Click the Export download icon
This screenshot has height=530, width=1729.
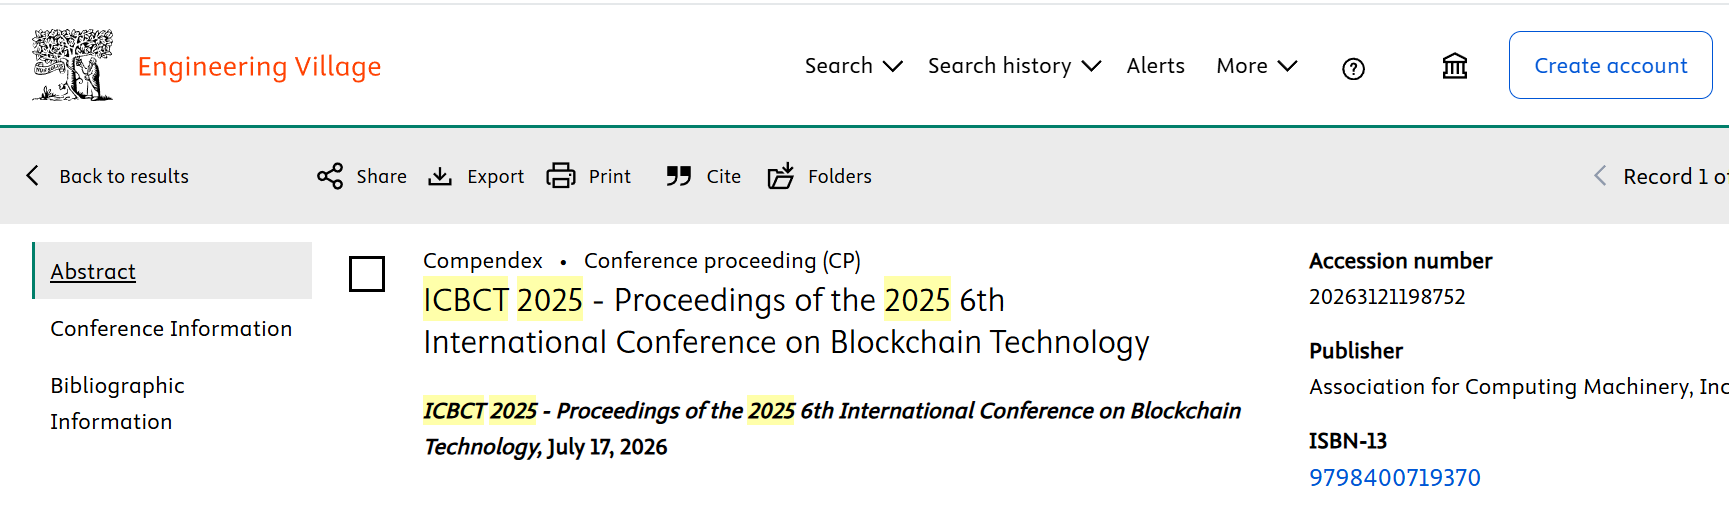[x=440, y=176]
